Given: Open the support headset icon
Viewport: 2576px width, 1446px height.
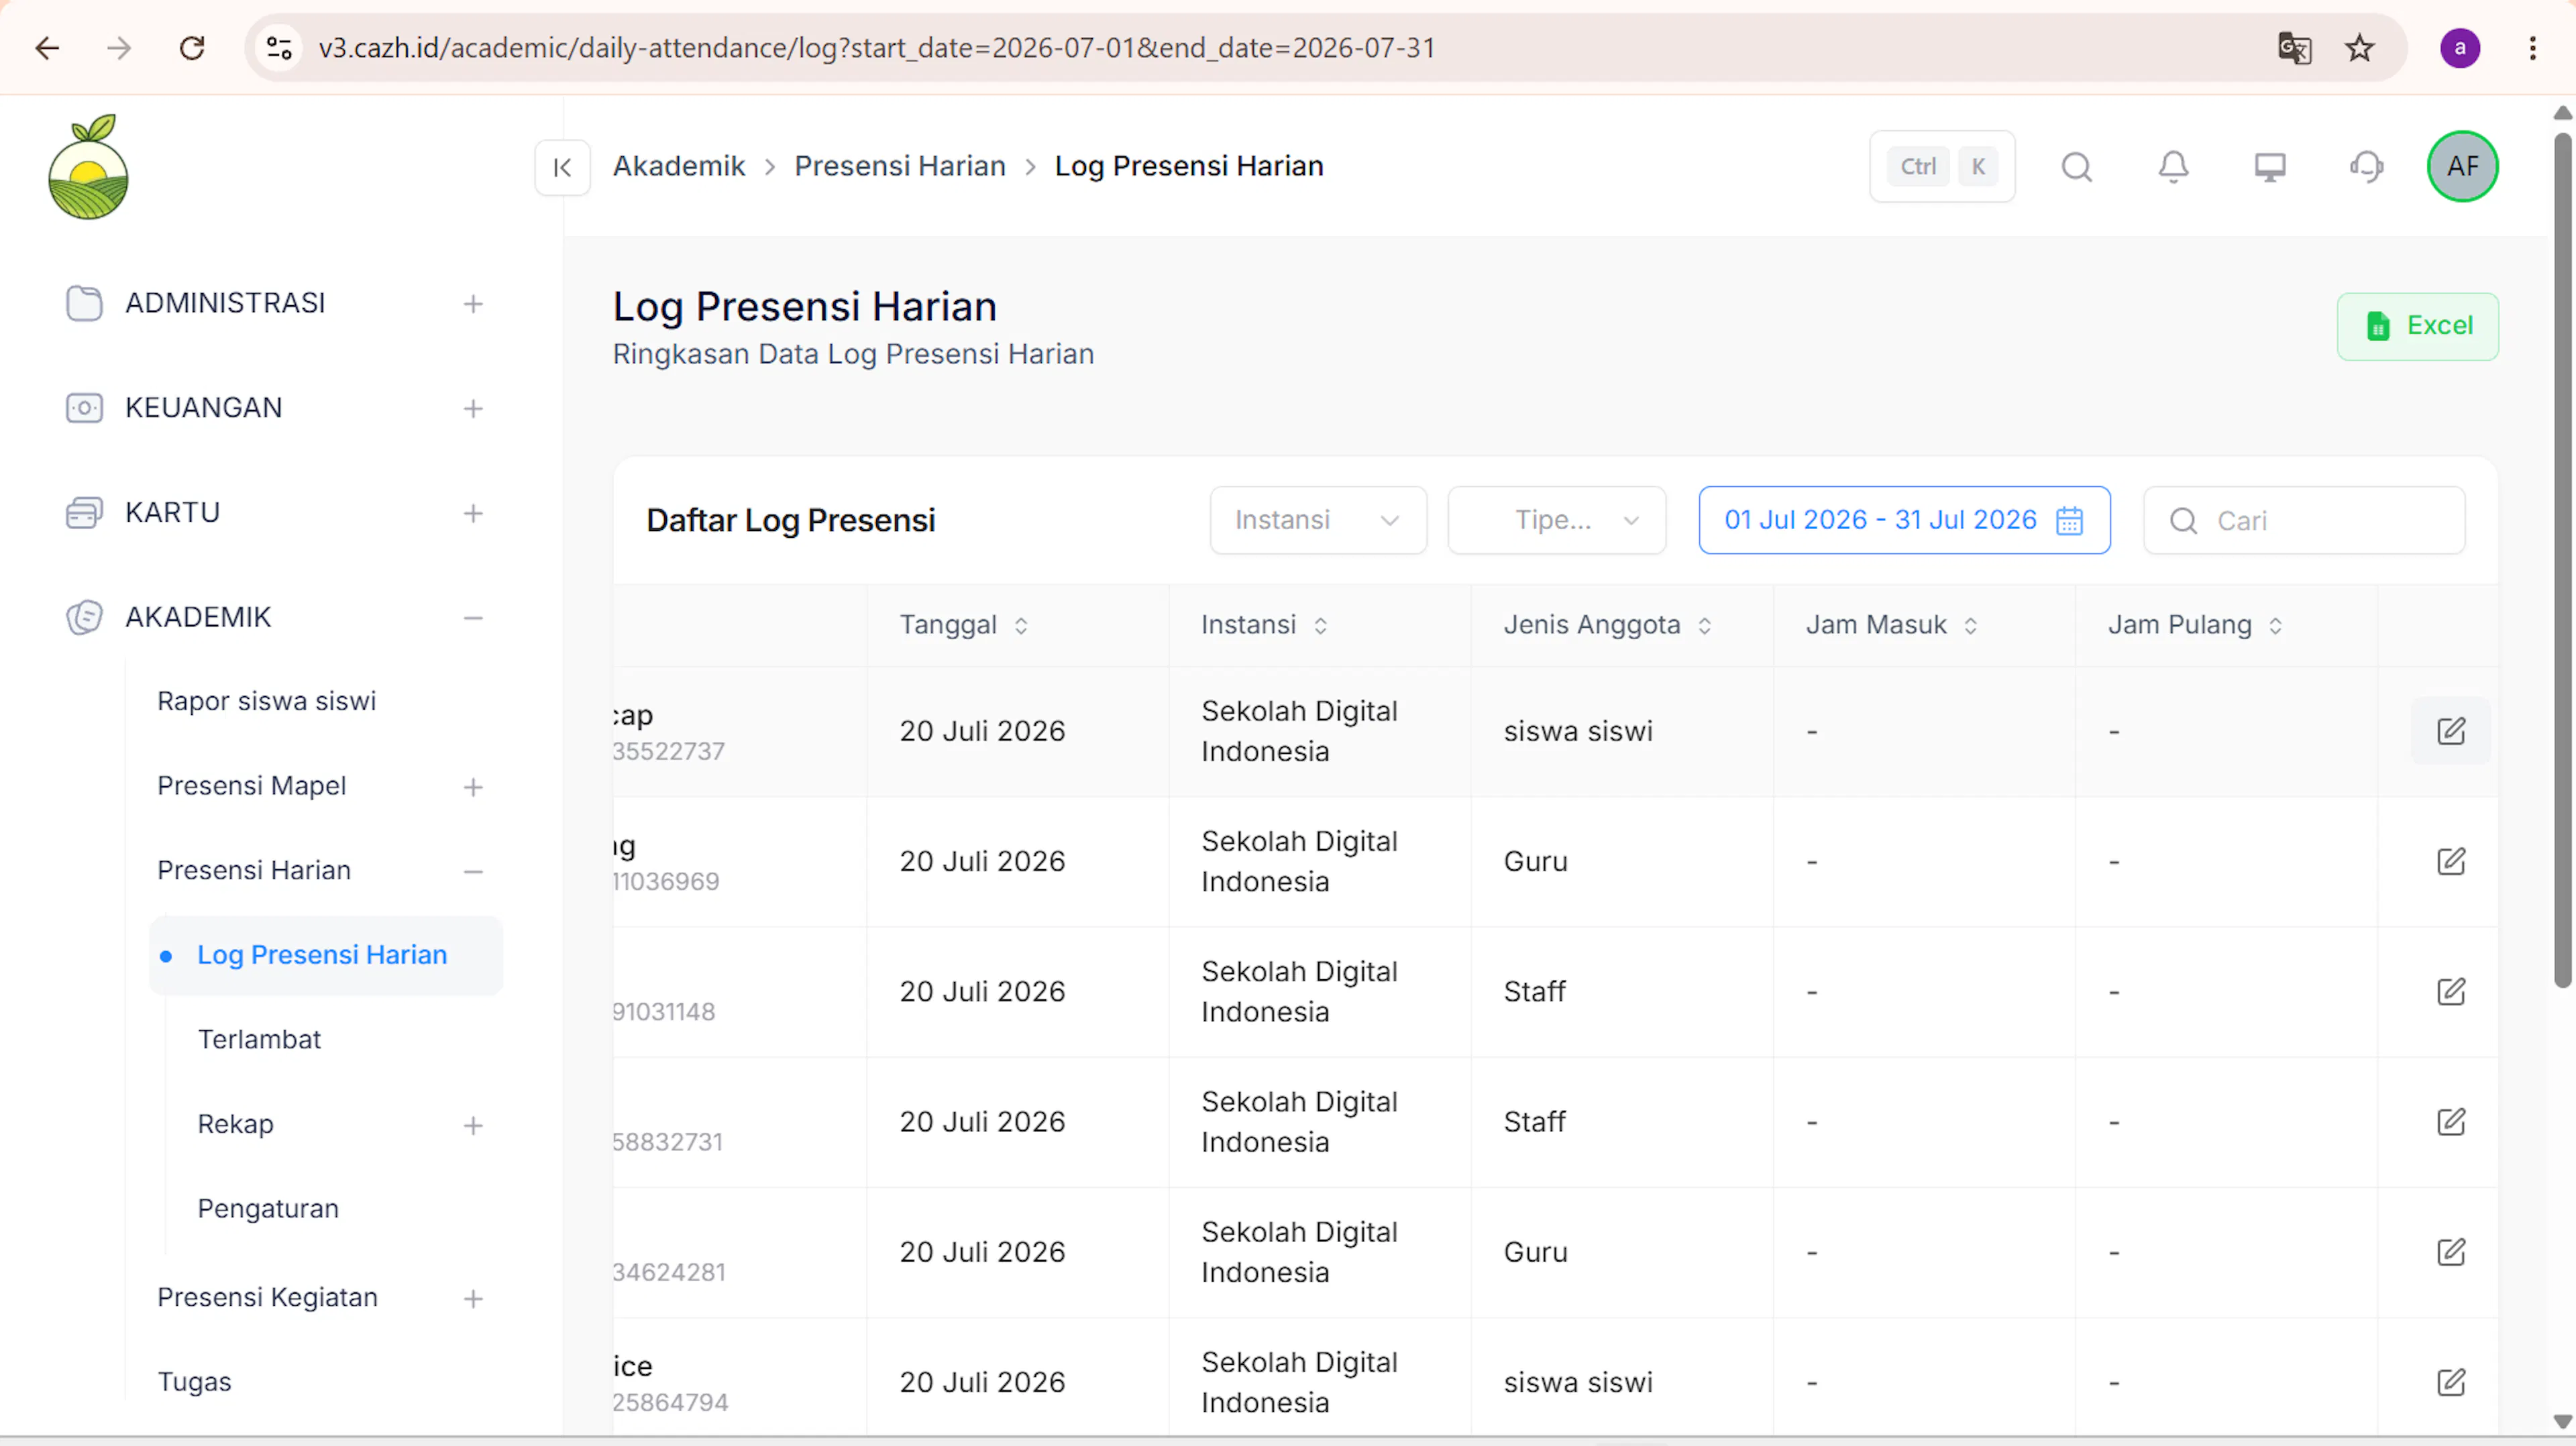Looking at the screenshot, I should 2367,167.
